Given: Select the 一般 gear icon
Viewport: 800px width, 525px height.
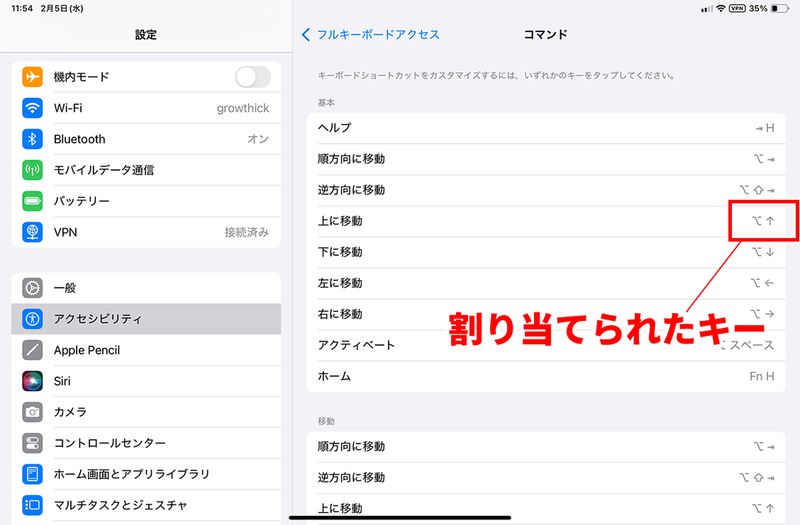Looking at the screenshot, I should pos(32,288).
